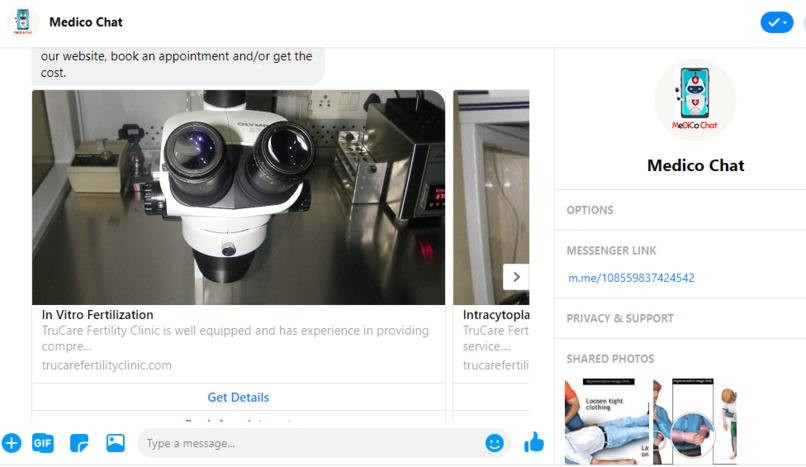This screenshot has height=467, width=806.
Task: Click the In Vitro Fertilization card title
Action: coord(98,314)
